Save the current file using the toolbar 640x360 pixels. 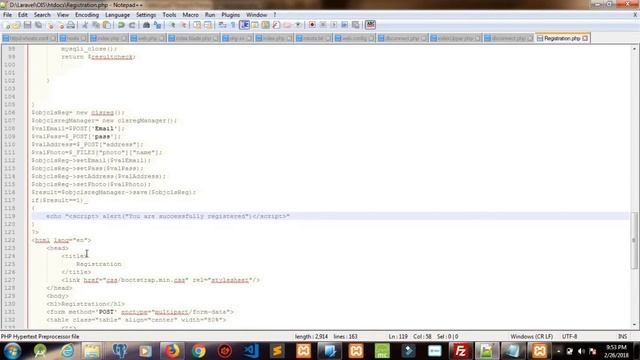27,25
